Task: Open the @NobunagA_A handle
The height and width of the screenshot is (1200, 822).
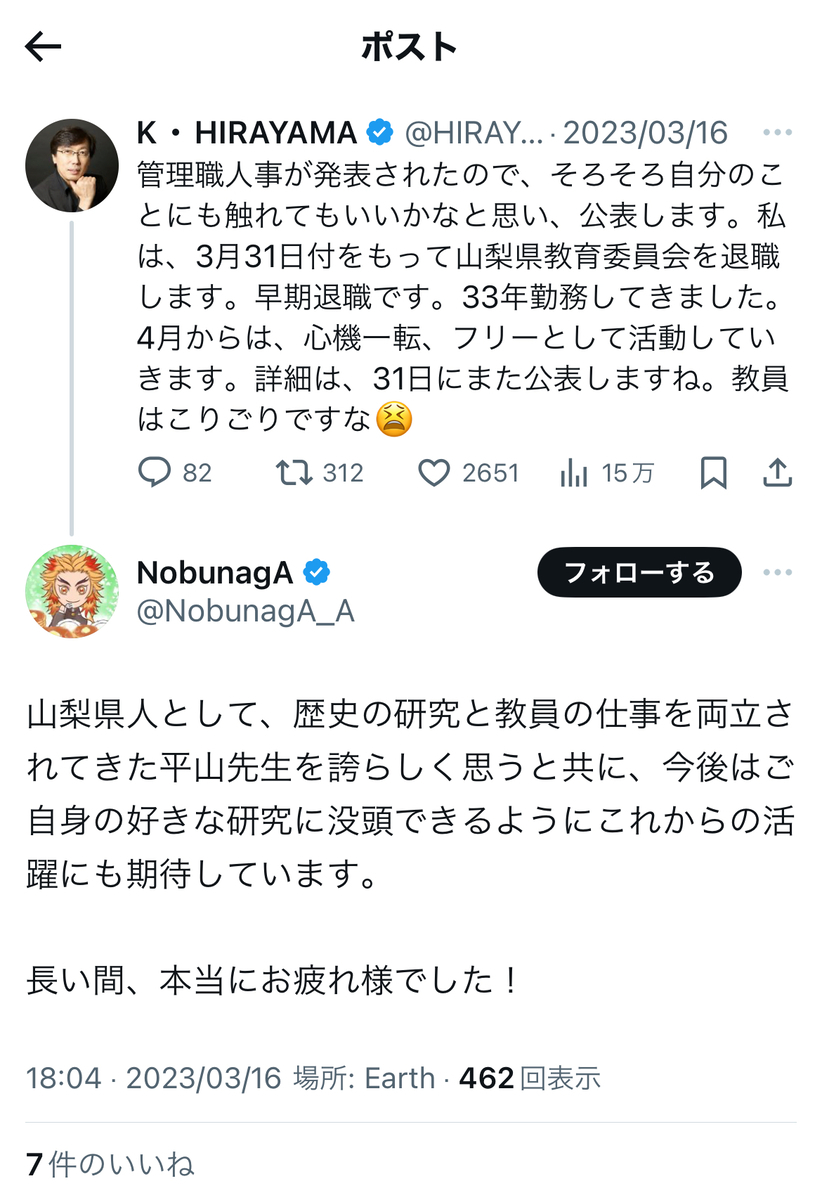Action: (245, 610)
